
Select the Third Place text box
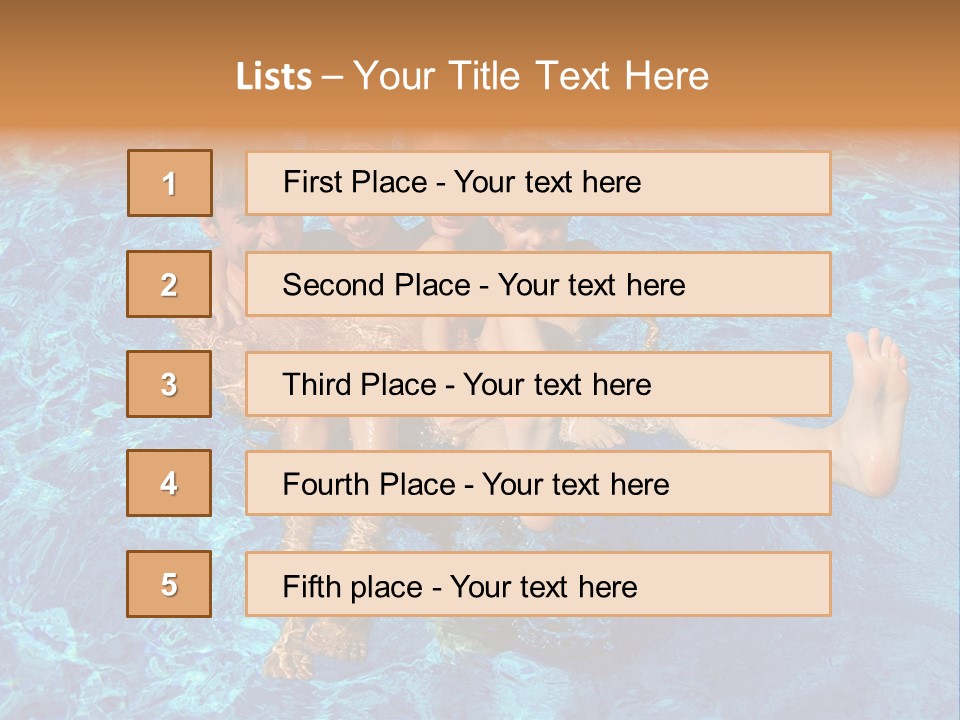[538, 384]
